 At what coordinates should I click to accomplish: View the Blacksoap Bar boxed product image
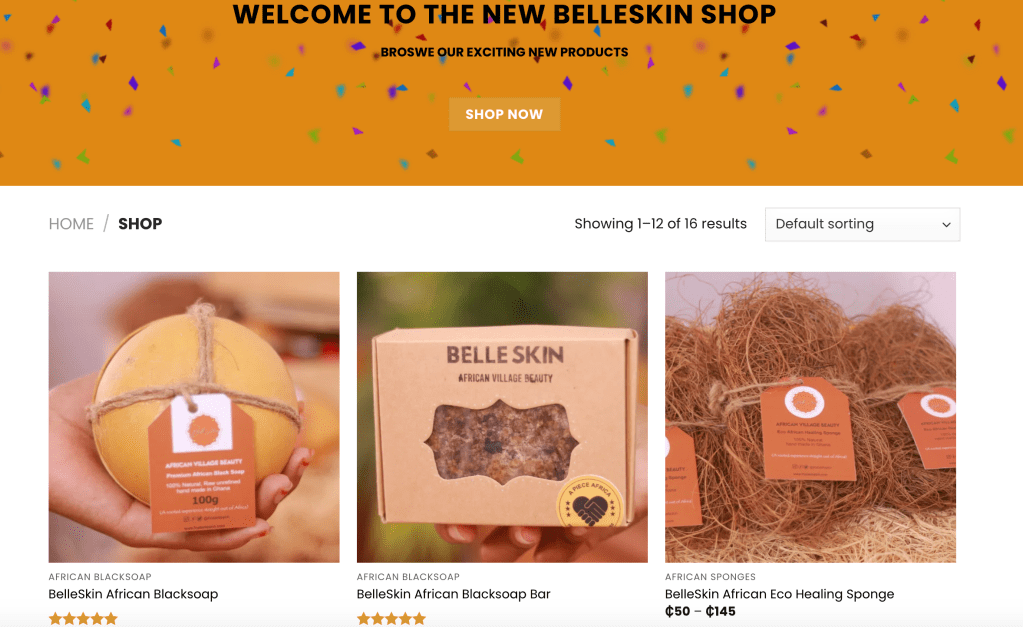(502, 417)
